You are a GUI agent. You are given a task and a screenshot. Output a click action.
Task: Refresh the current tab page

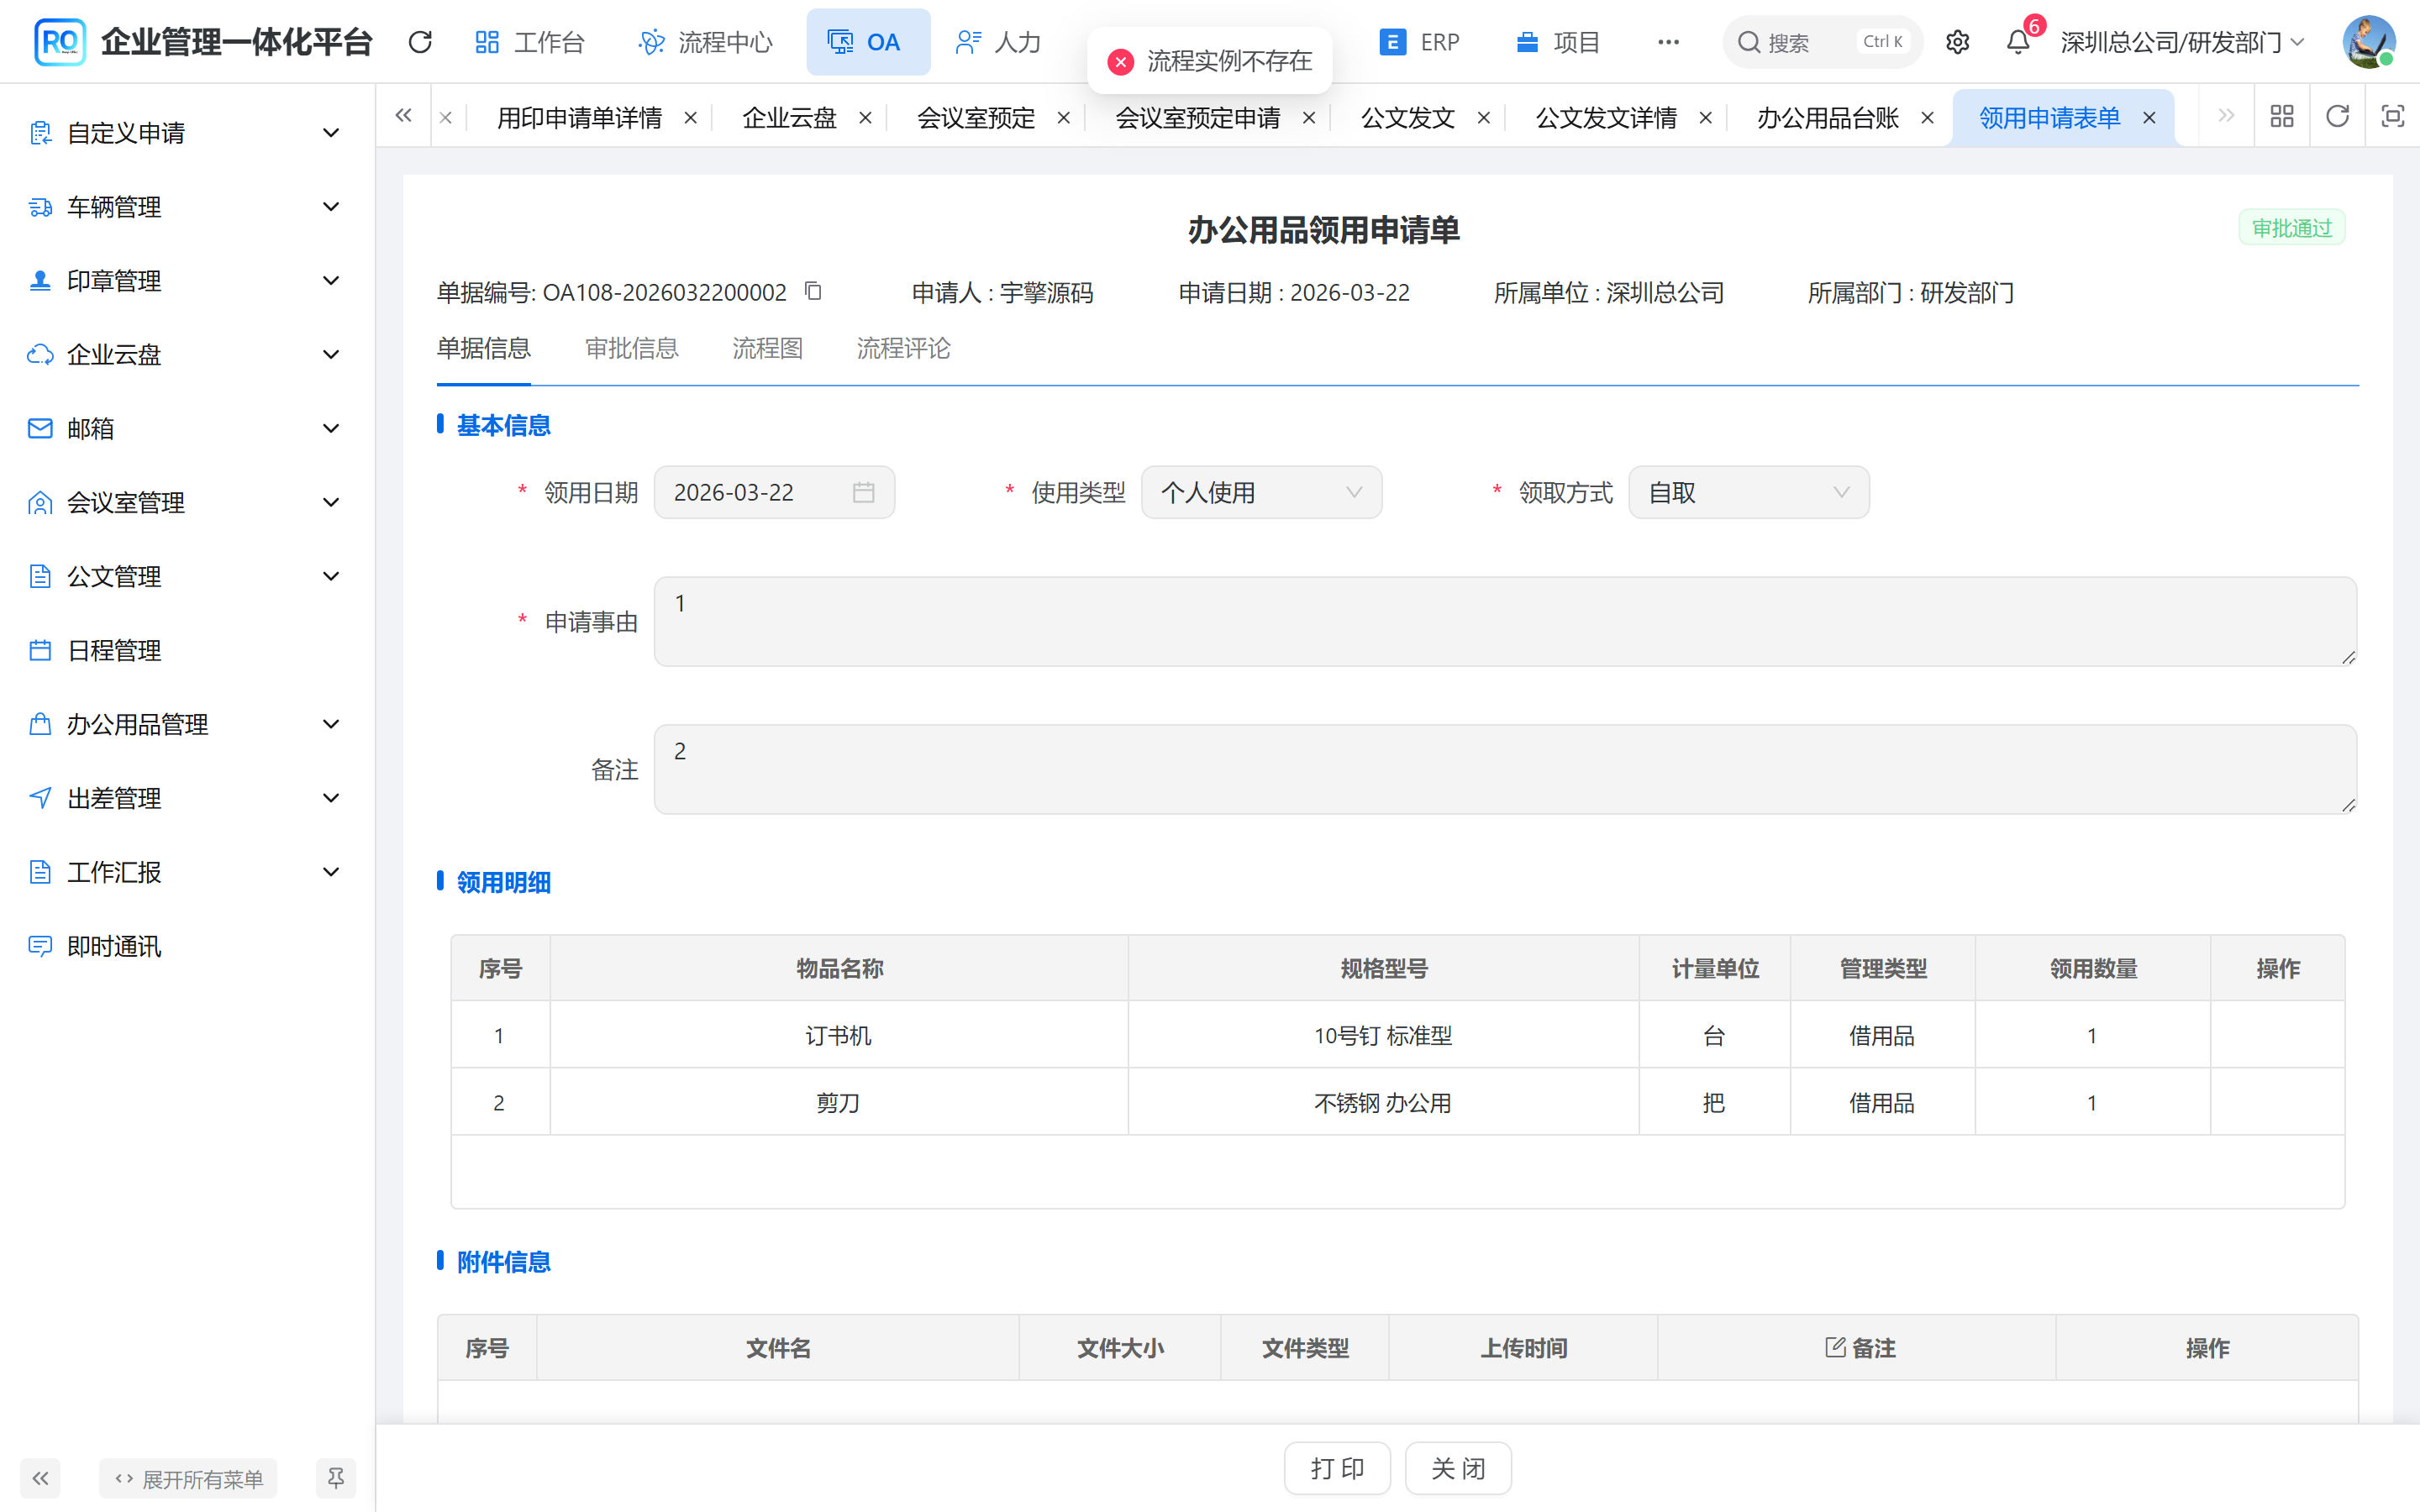click(x=2337, y=117)
